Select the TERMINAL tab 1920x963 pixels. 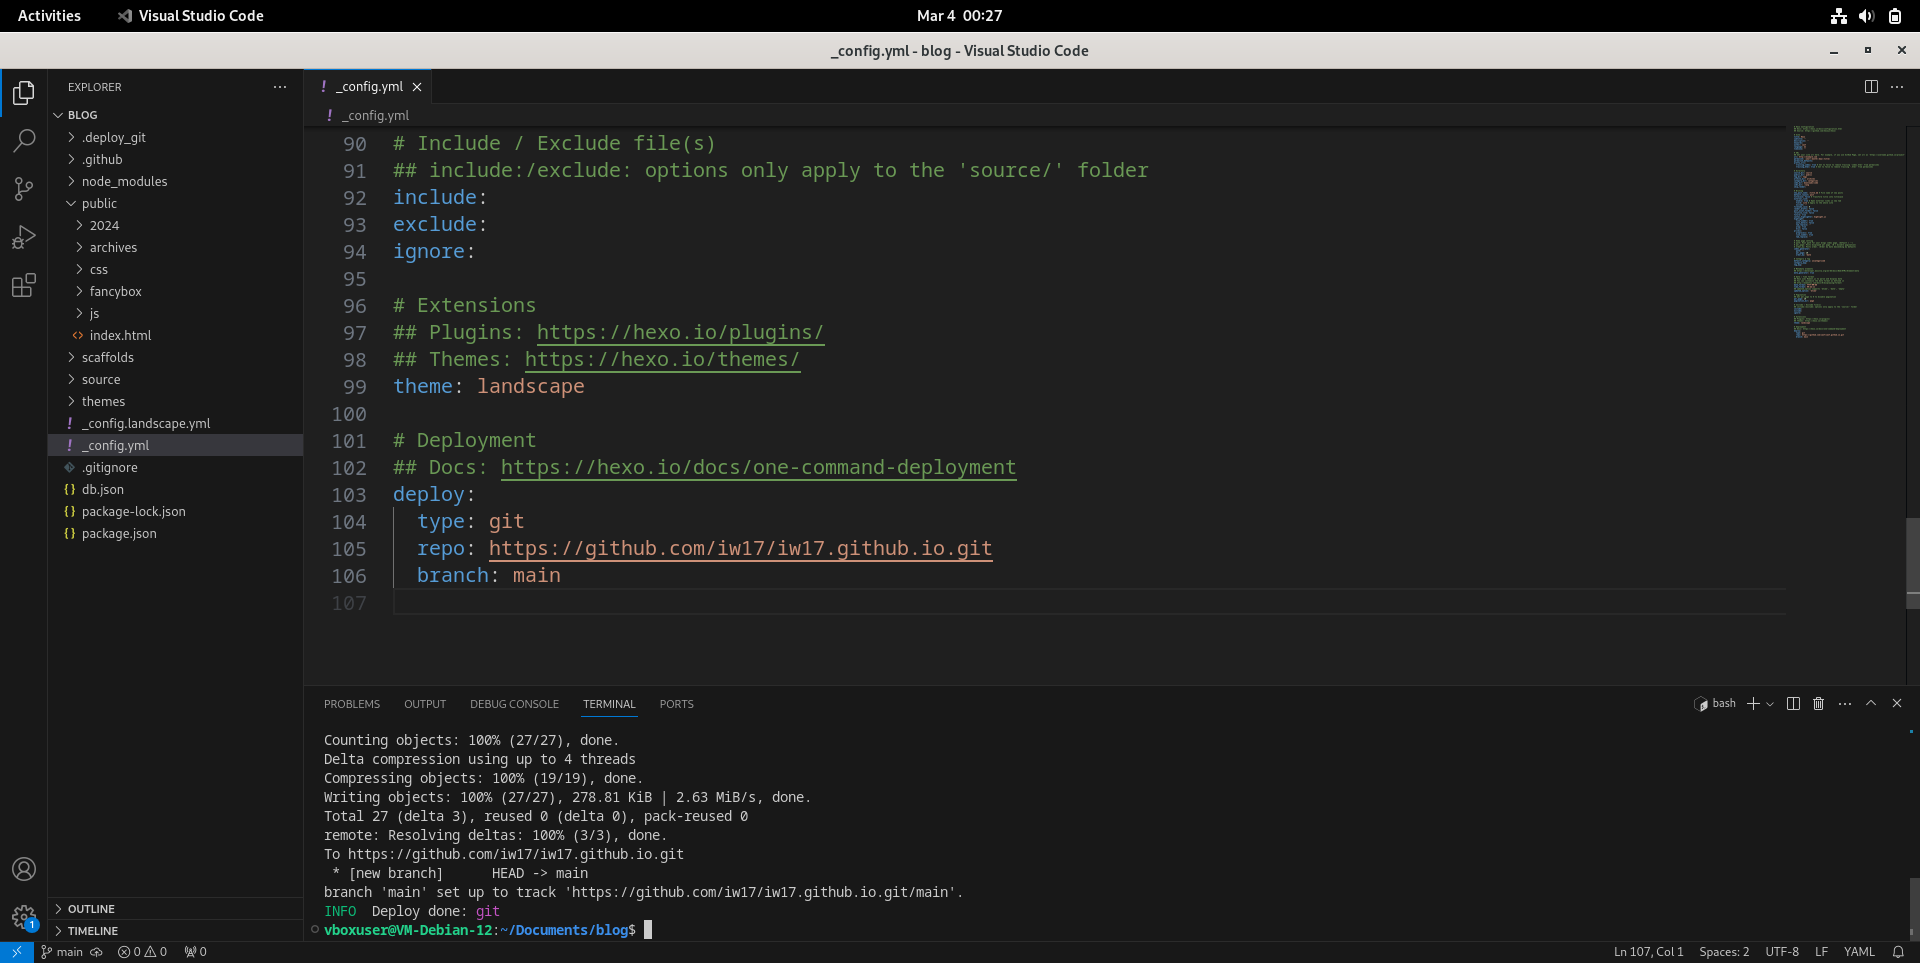(609, 704)
